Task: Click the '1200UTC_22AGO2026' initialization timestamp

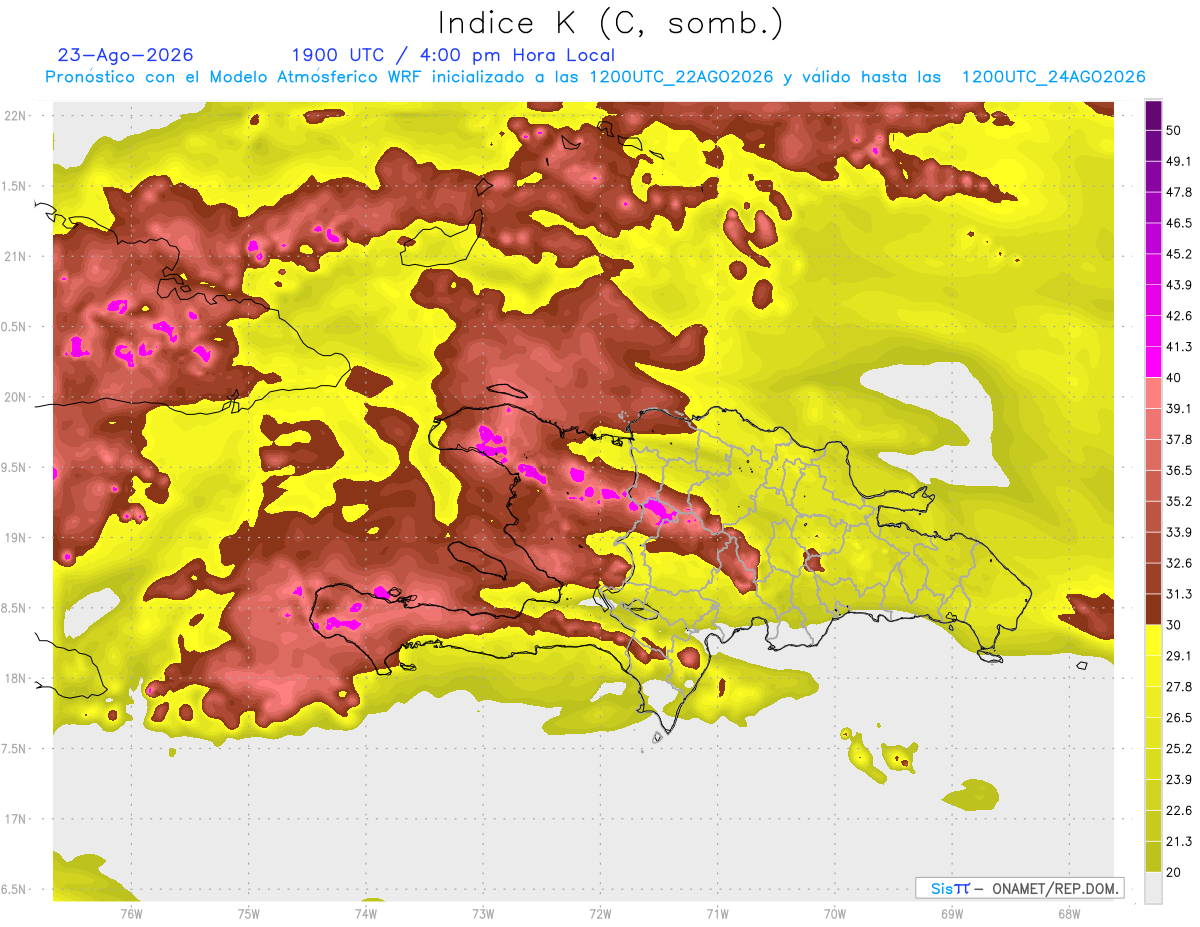Action: click(681, 77)
